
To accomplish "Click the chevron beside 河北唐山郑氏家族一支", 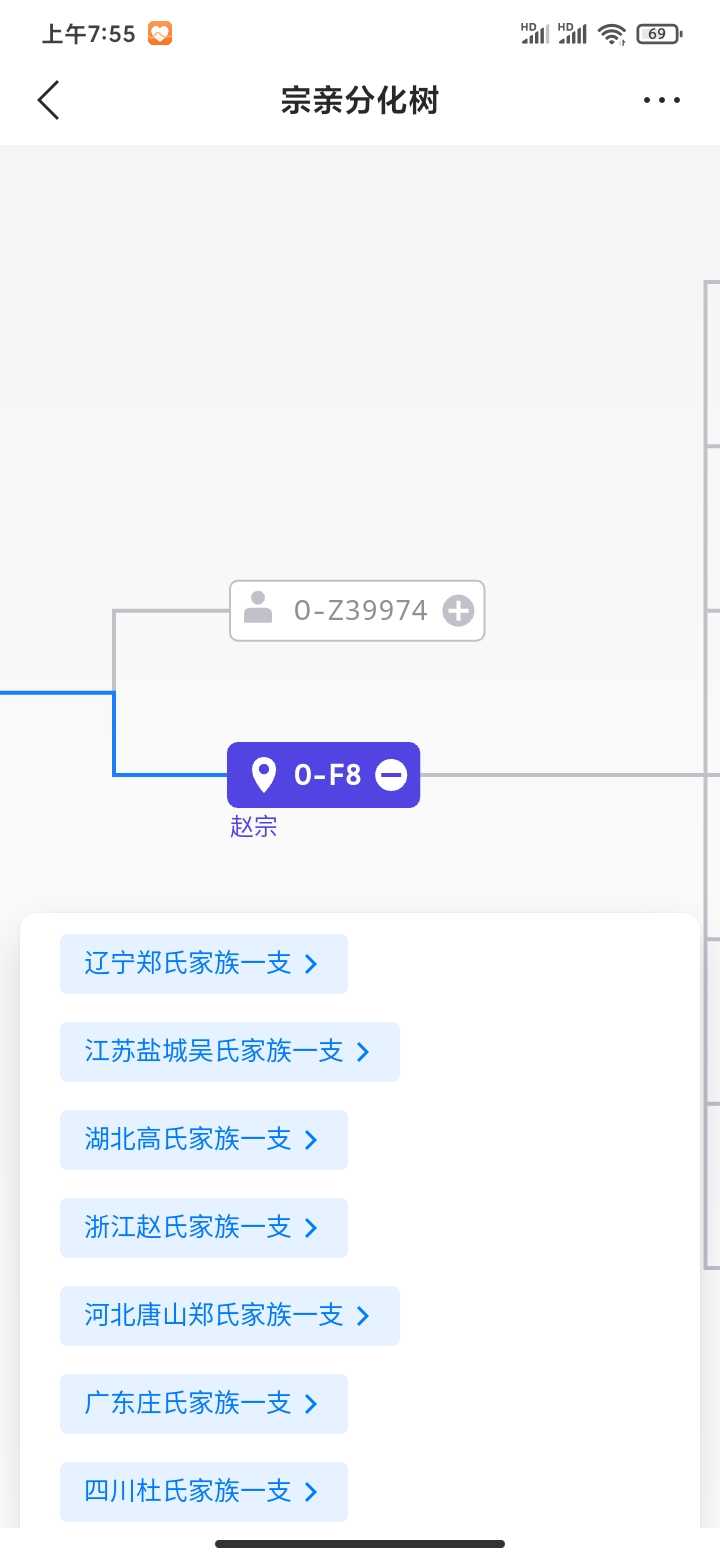I will pyautogui.click(x=363, y=1316).
